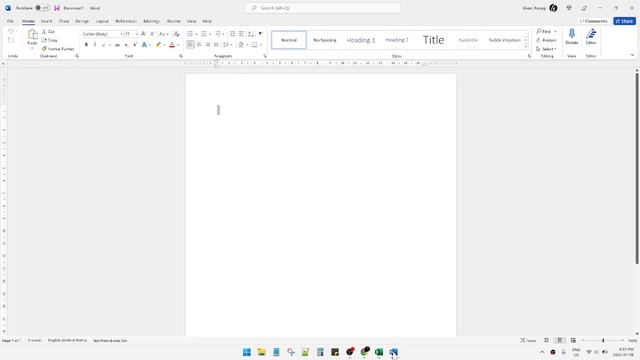Open the Focus mode in status bar
The width and height of the screenshot is (640, 360).
(x=528, y=340)
